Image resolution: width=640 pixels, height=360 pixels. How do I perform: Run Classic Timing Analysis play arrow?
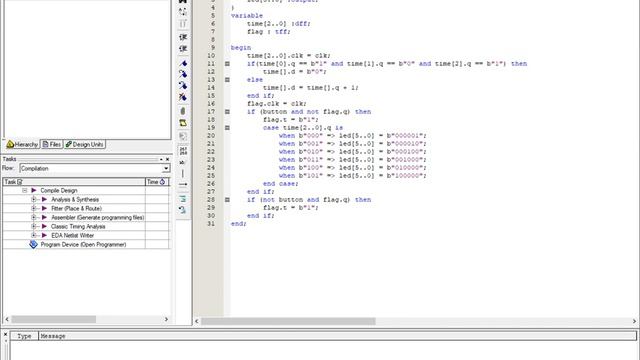tap(44, 226)
